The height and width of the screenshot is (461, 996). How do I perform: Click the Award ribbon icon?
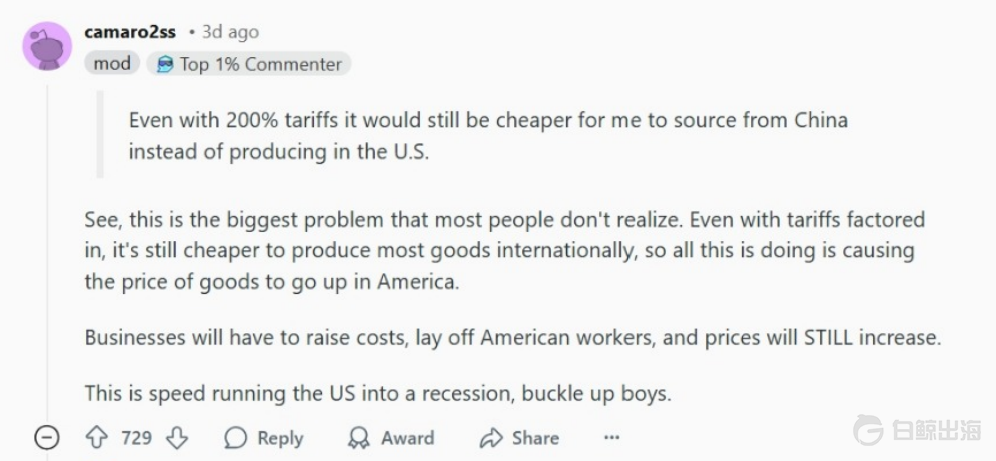[x=358, y=438]
